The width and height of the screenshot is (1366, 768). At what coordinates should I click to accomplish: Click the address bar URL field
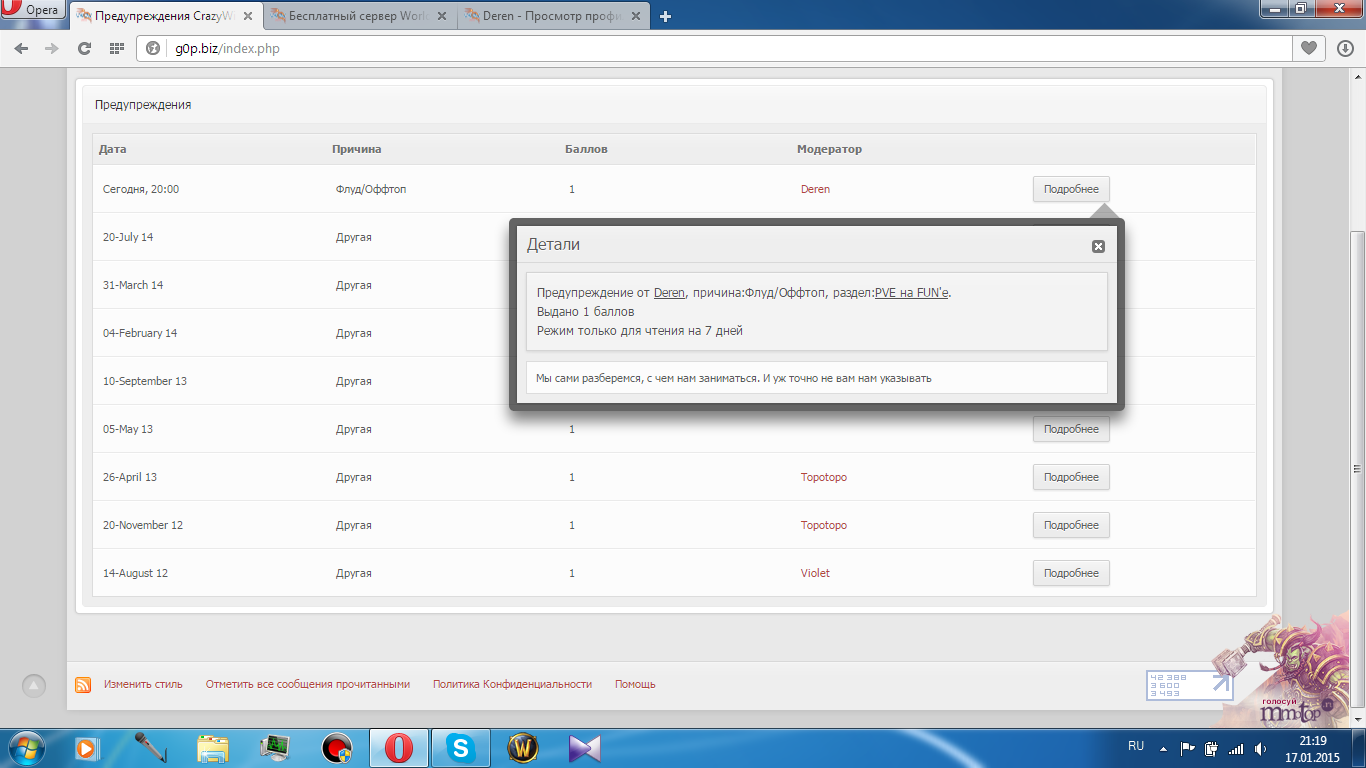coord(700,48)
